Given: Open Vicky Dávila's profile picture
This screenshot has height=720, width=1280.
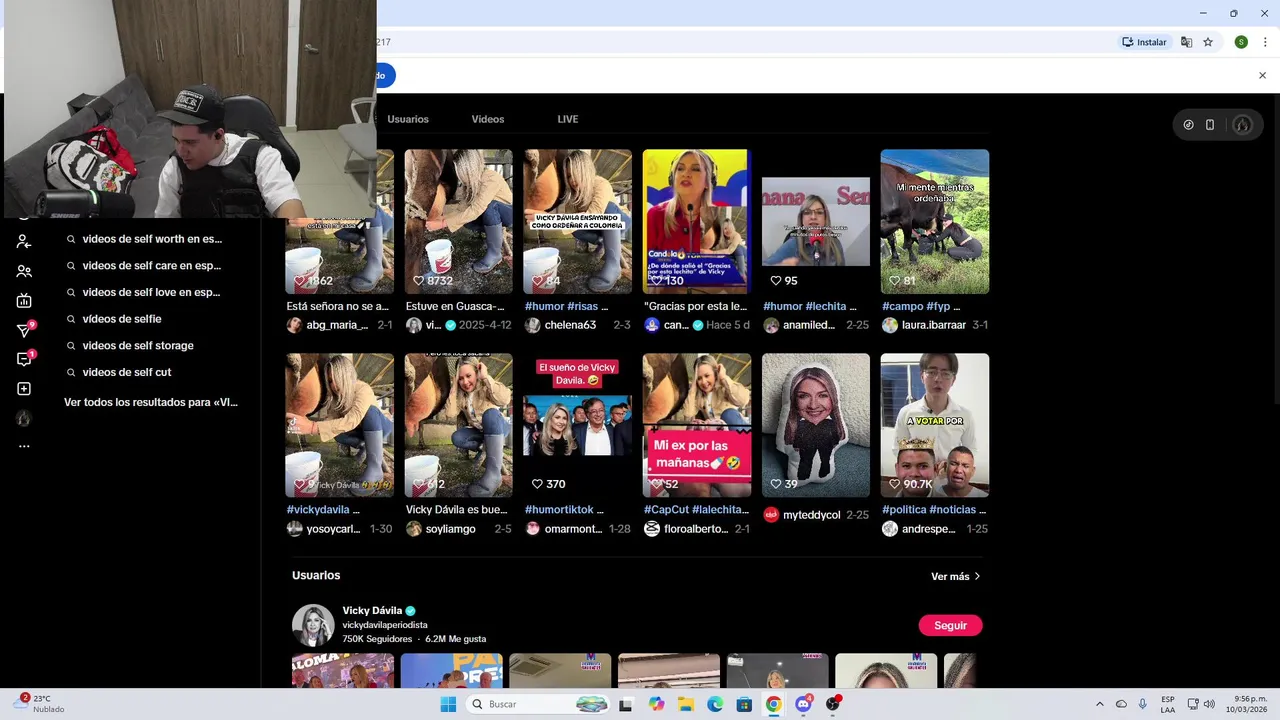Looking at the screenshot, I should (x=313, y=625).
